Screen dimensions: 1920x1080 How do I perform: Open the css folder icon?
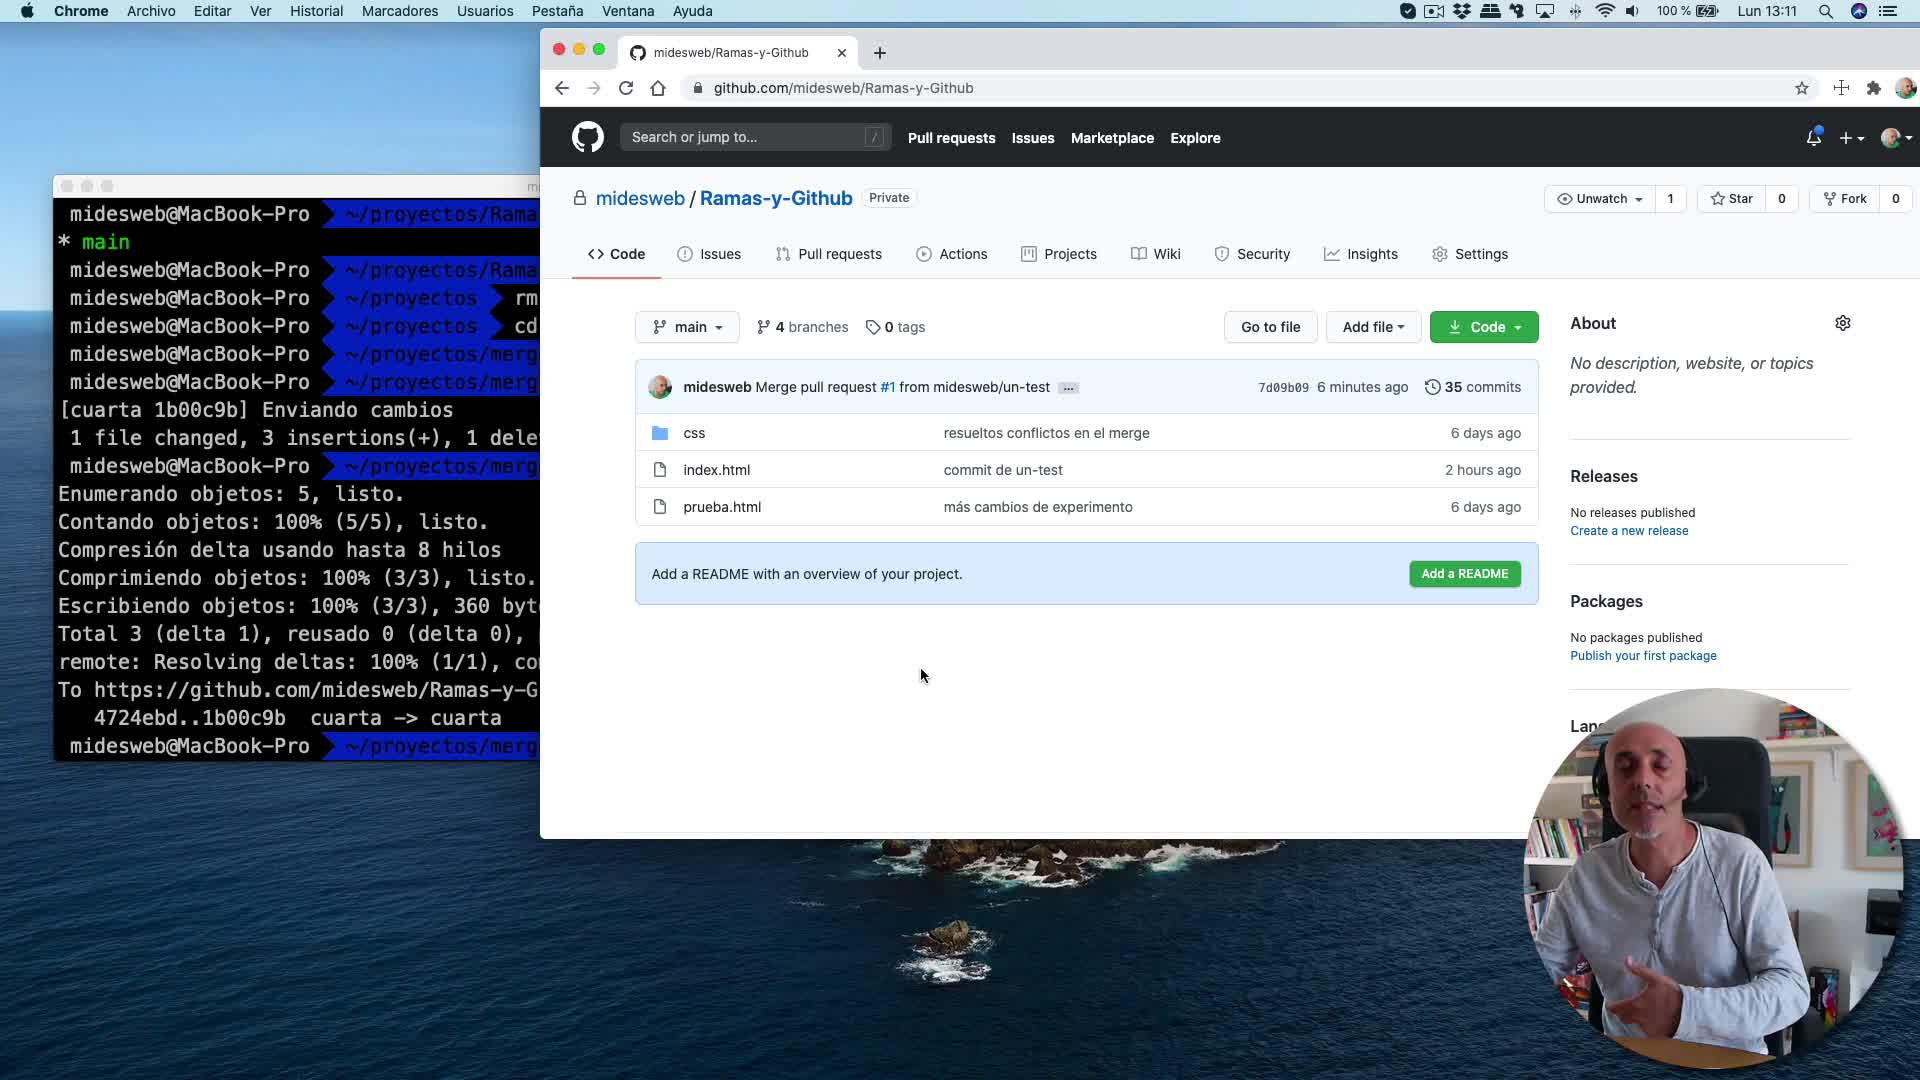tap(659, 433)
